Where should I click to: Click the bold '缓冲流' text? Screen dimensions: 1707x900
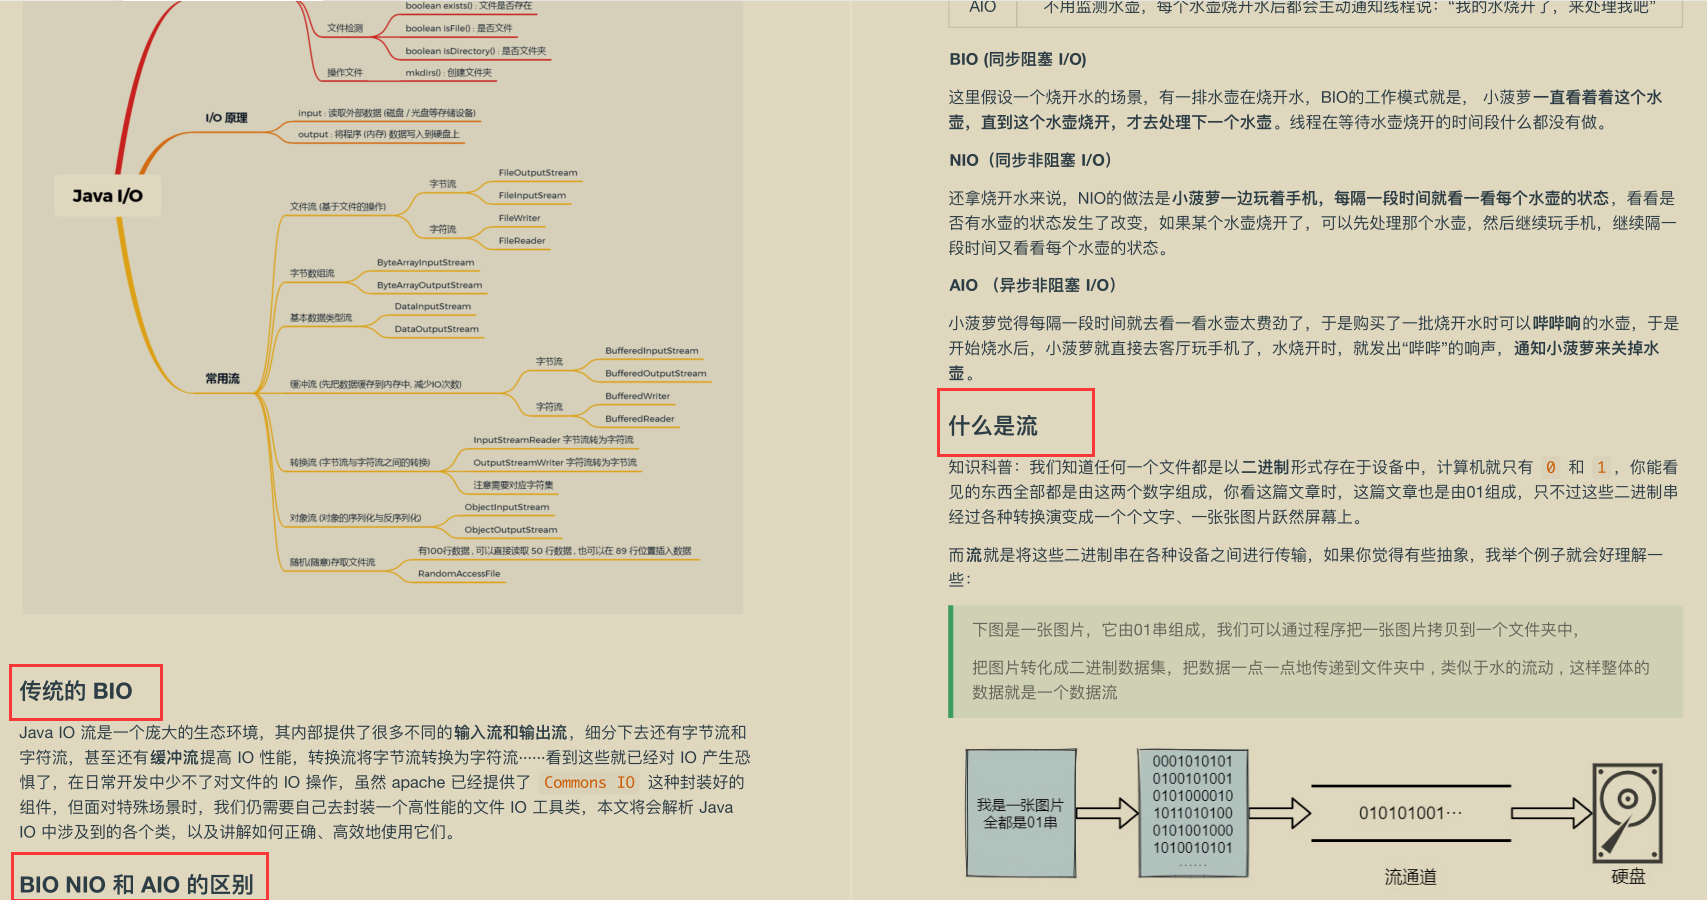[174, 758]
